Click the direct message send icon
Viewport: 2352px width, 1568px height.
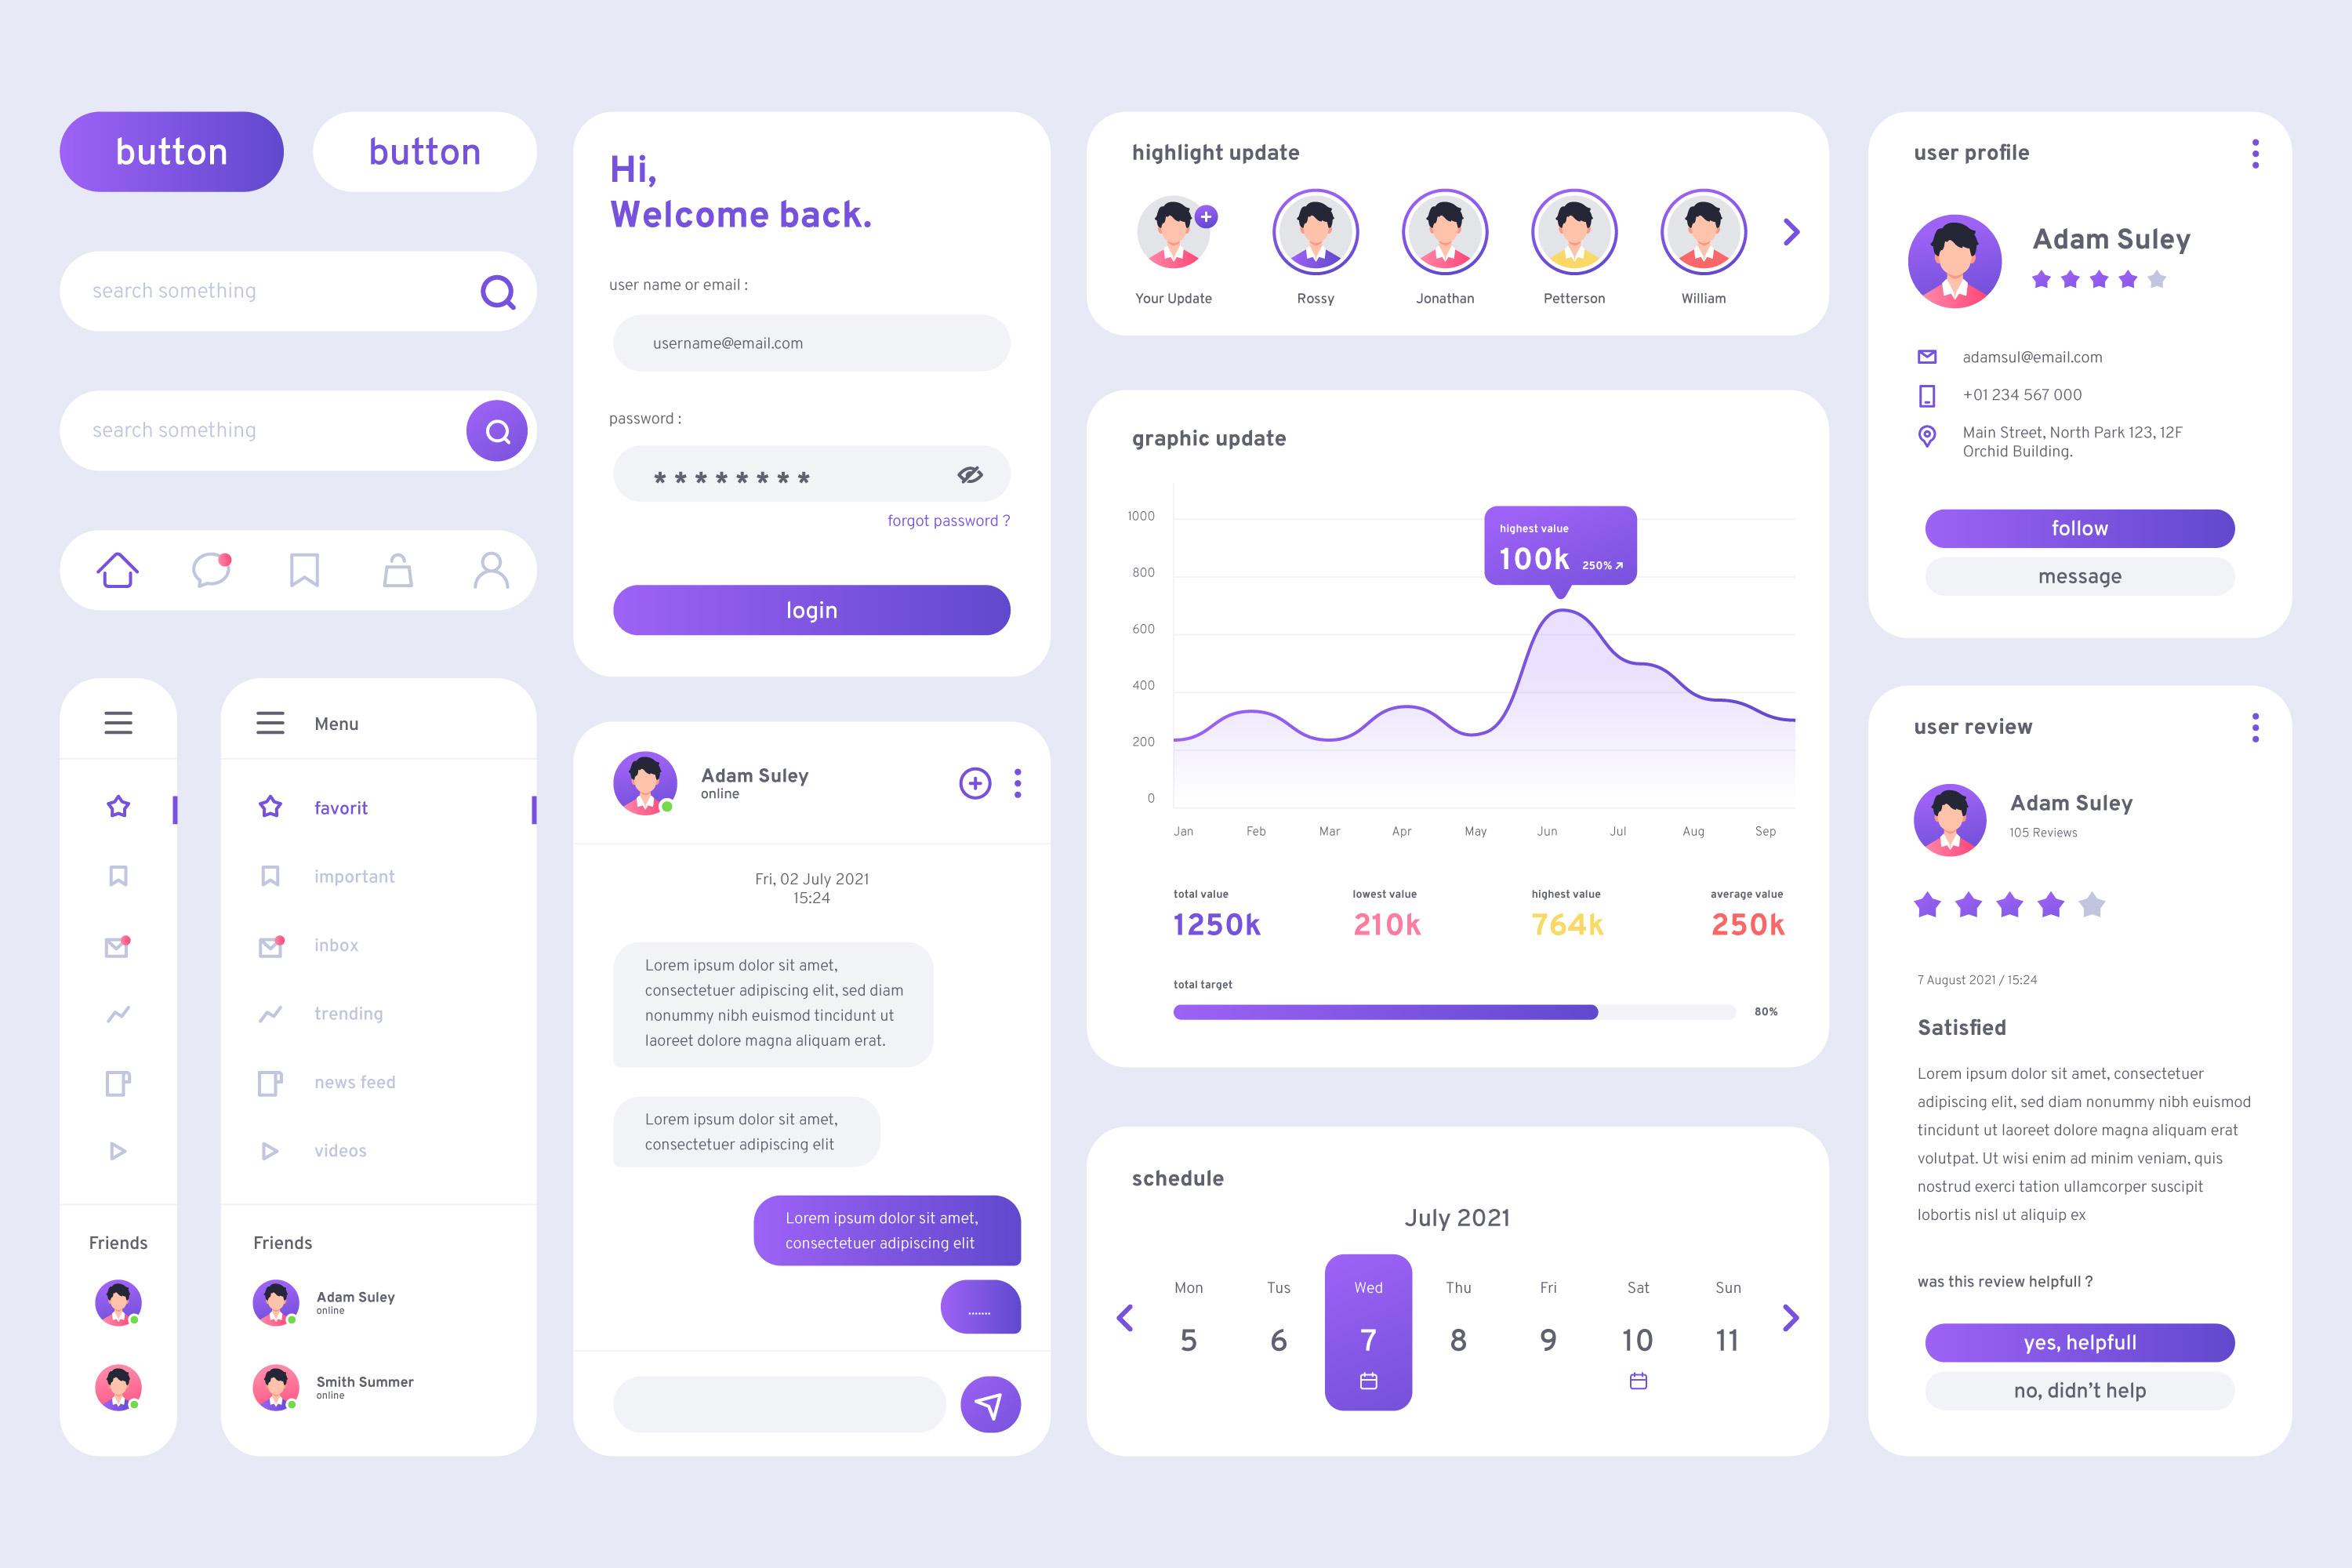point(985,1400)
